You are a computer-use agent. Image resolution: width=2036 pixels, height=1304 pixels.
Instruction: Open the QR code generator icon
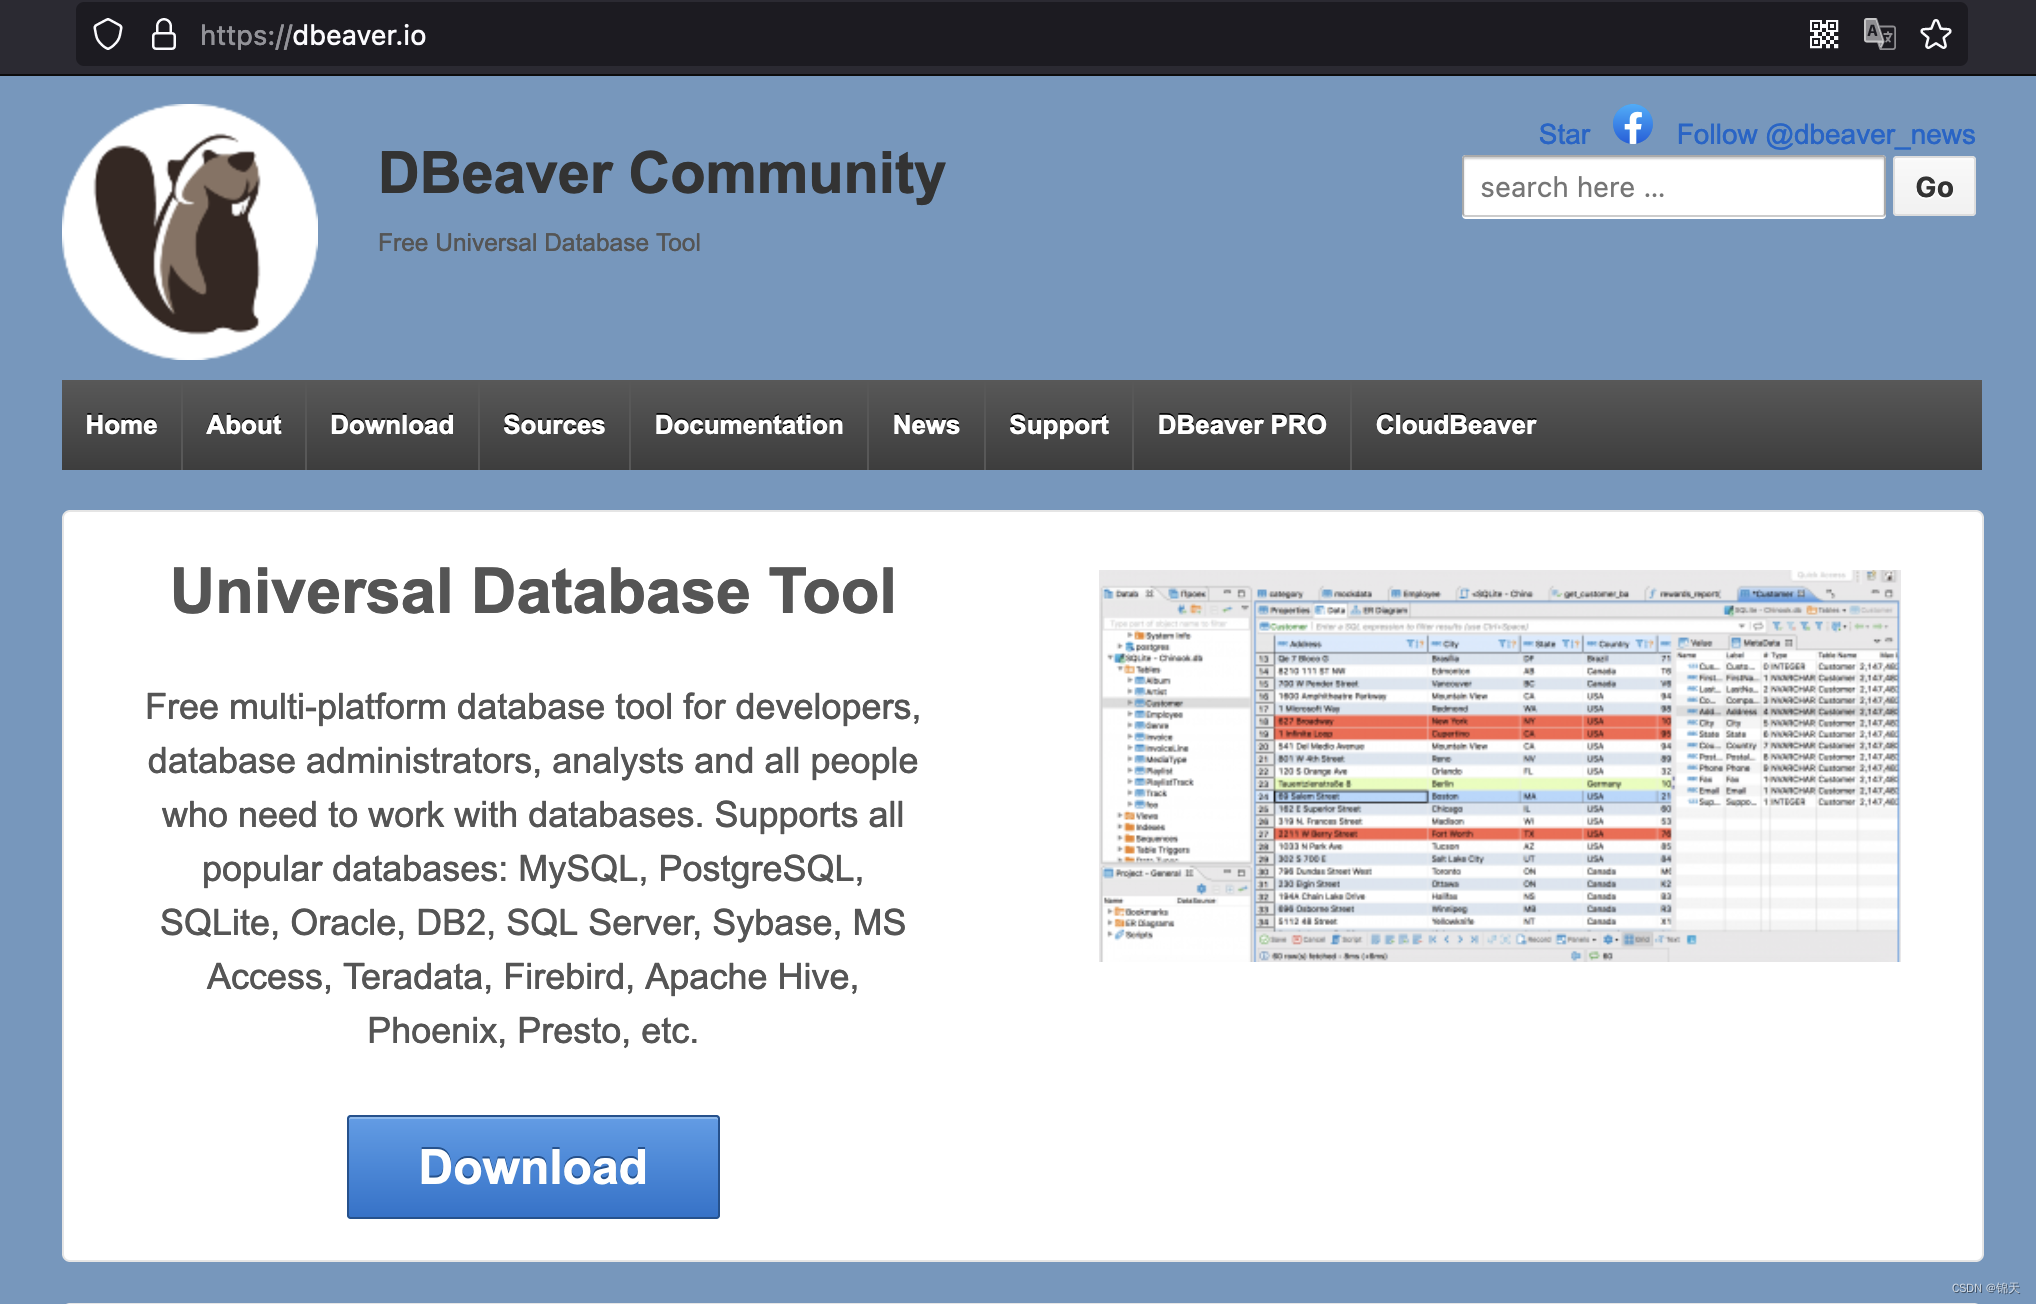coord(1823,35)
